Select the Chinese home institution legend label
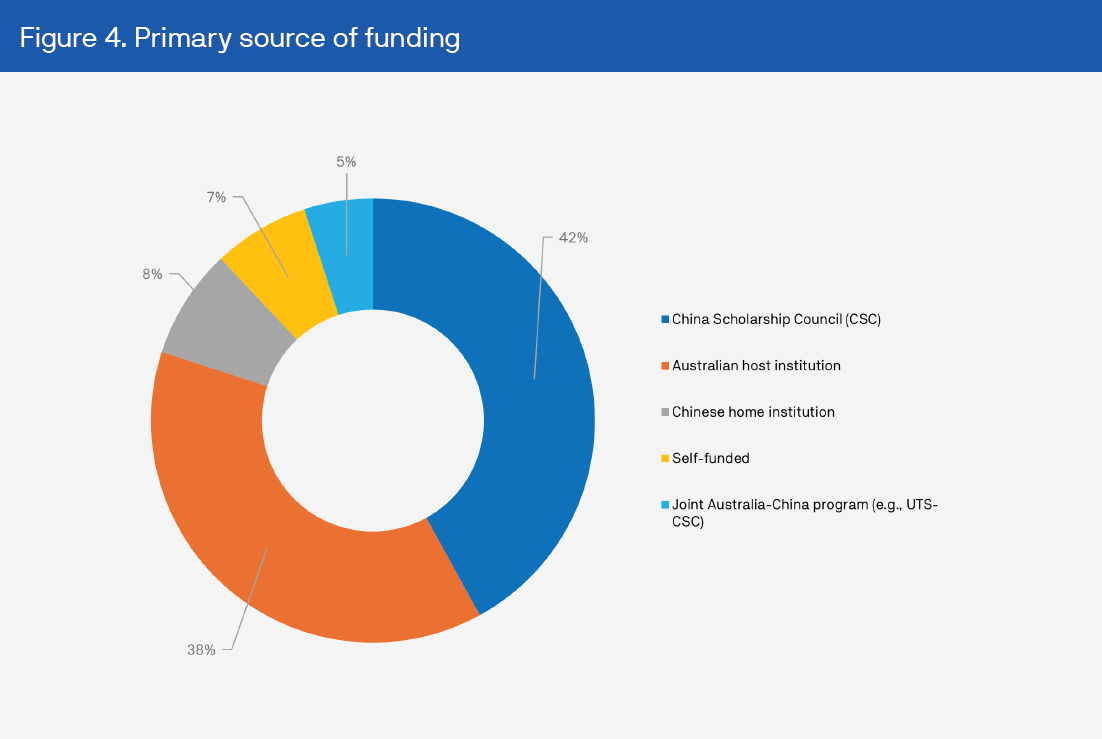Image resolution: width=1102 pixels, height=739 pixels. 753,412
